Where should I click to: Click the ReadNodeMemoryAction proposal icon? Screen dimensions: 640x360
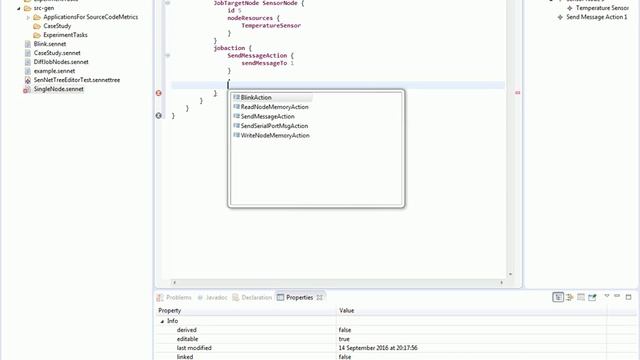pyautogui.click(x=236, y=107)
